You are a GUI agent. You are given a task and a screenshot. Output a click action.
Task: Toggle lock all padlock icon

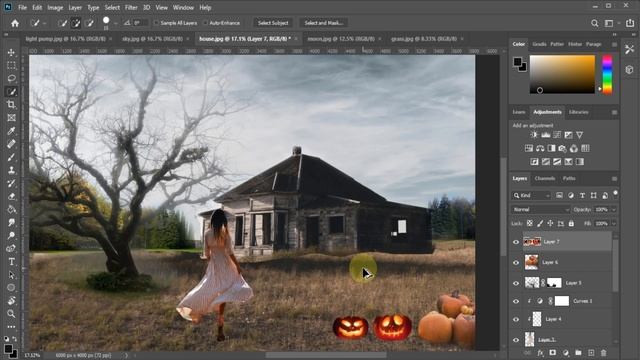571,224
